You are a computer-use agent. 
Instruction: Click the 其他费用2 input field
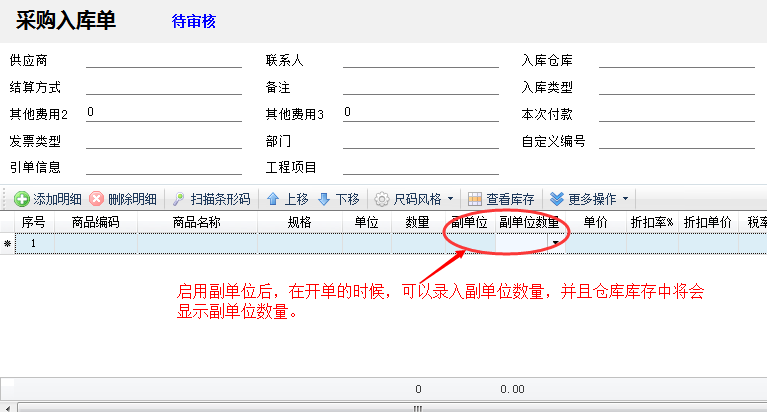click(x=163, y=113)
